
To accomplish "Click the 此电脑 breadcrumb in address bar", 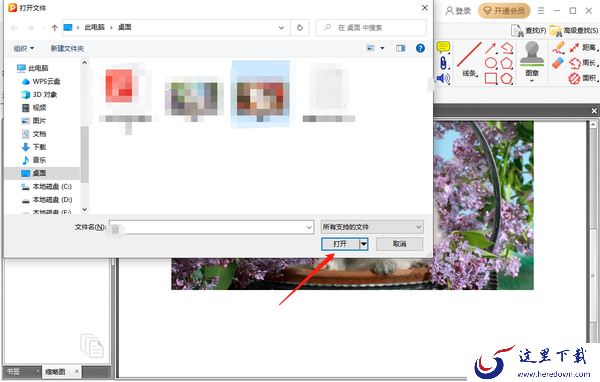I will (94, 27).
